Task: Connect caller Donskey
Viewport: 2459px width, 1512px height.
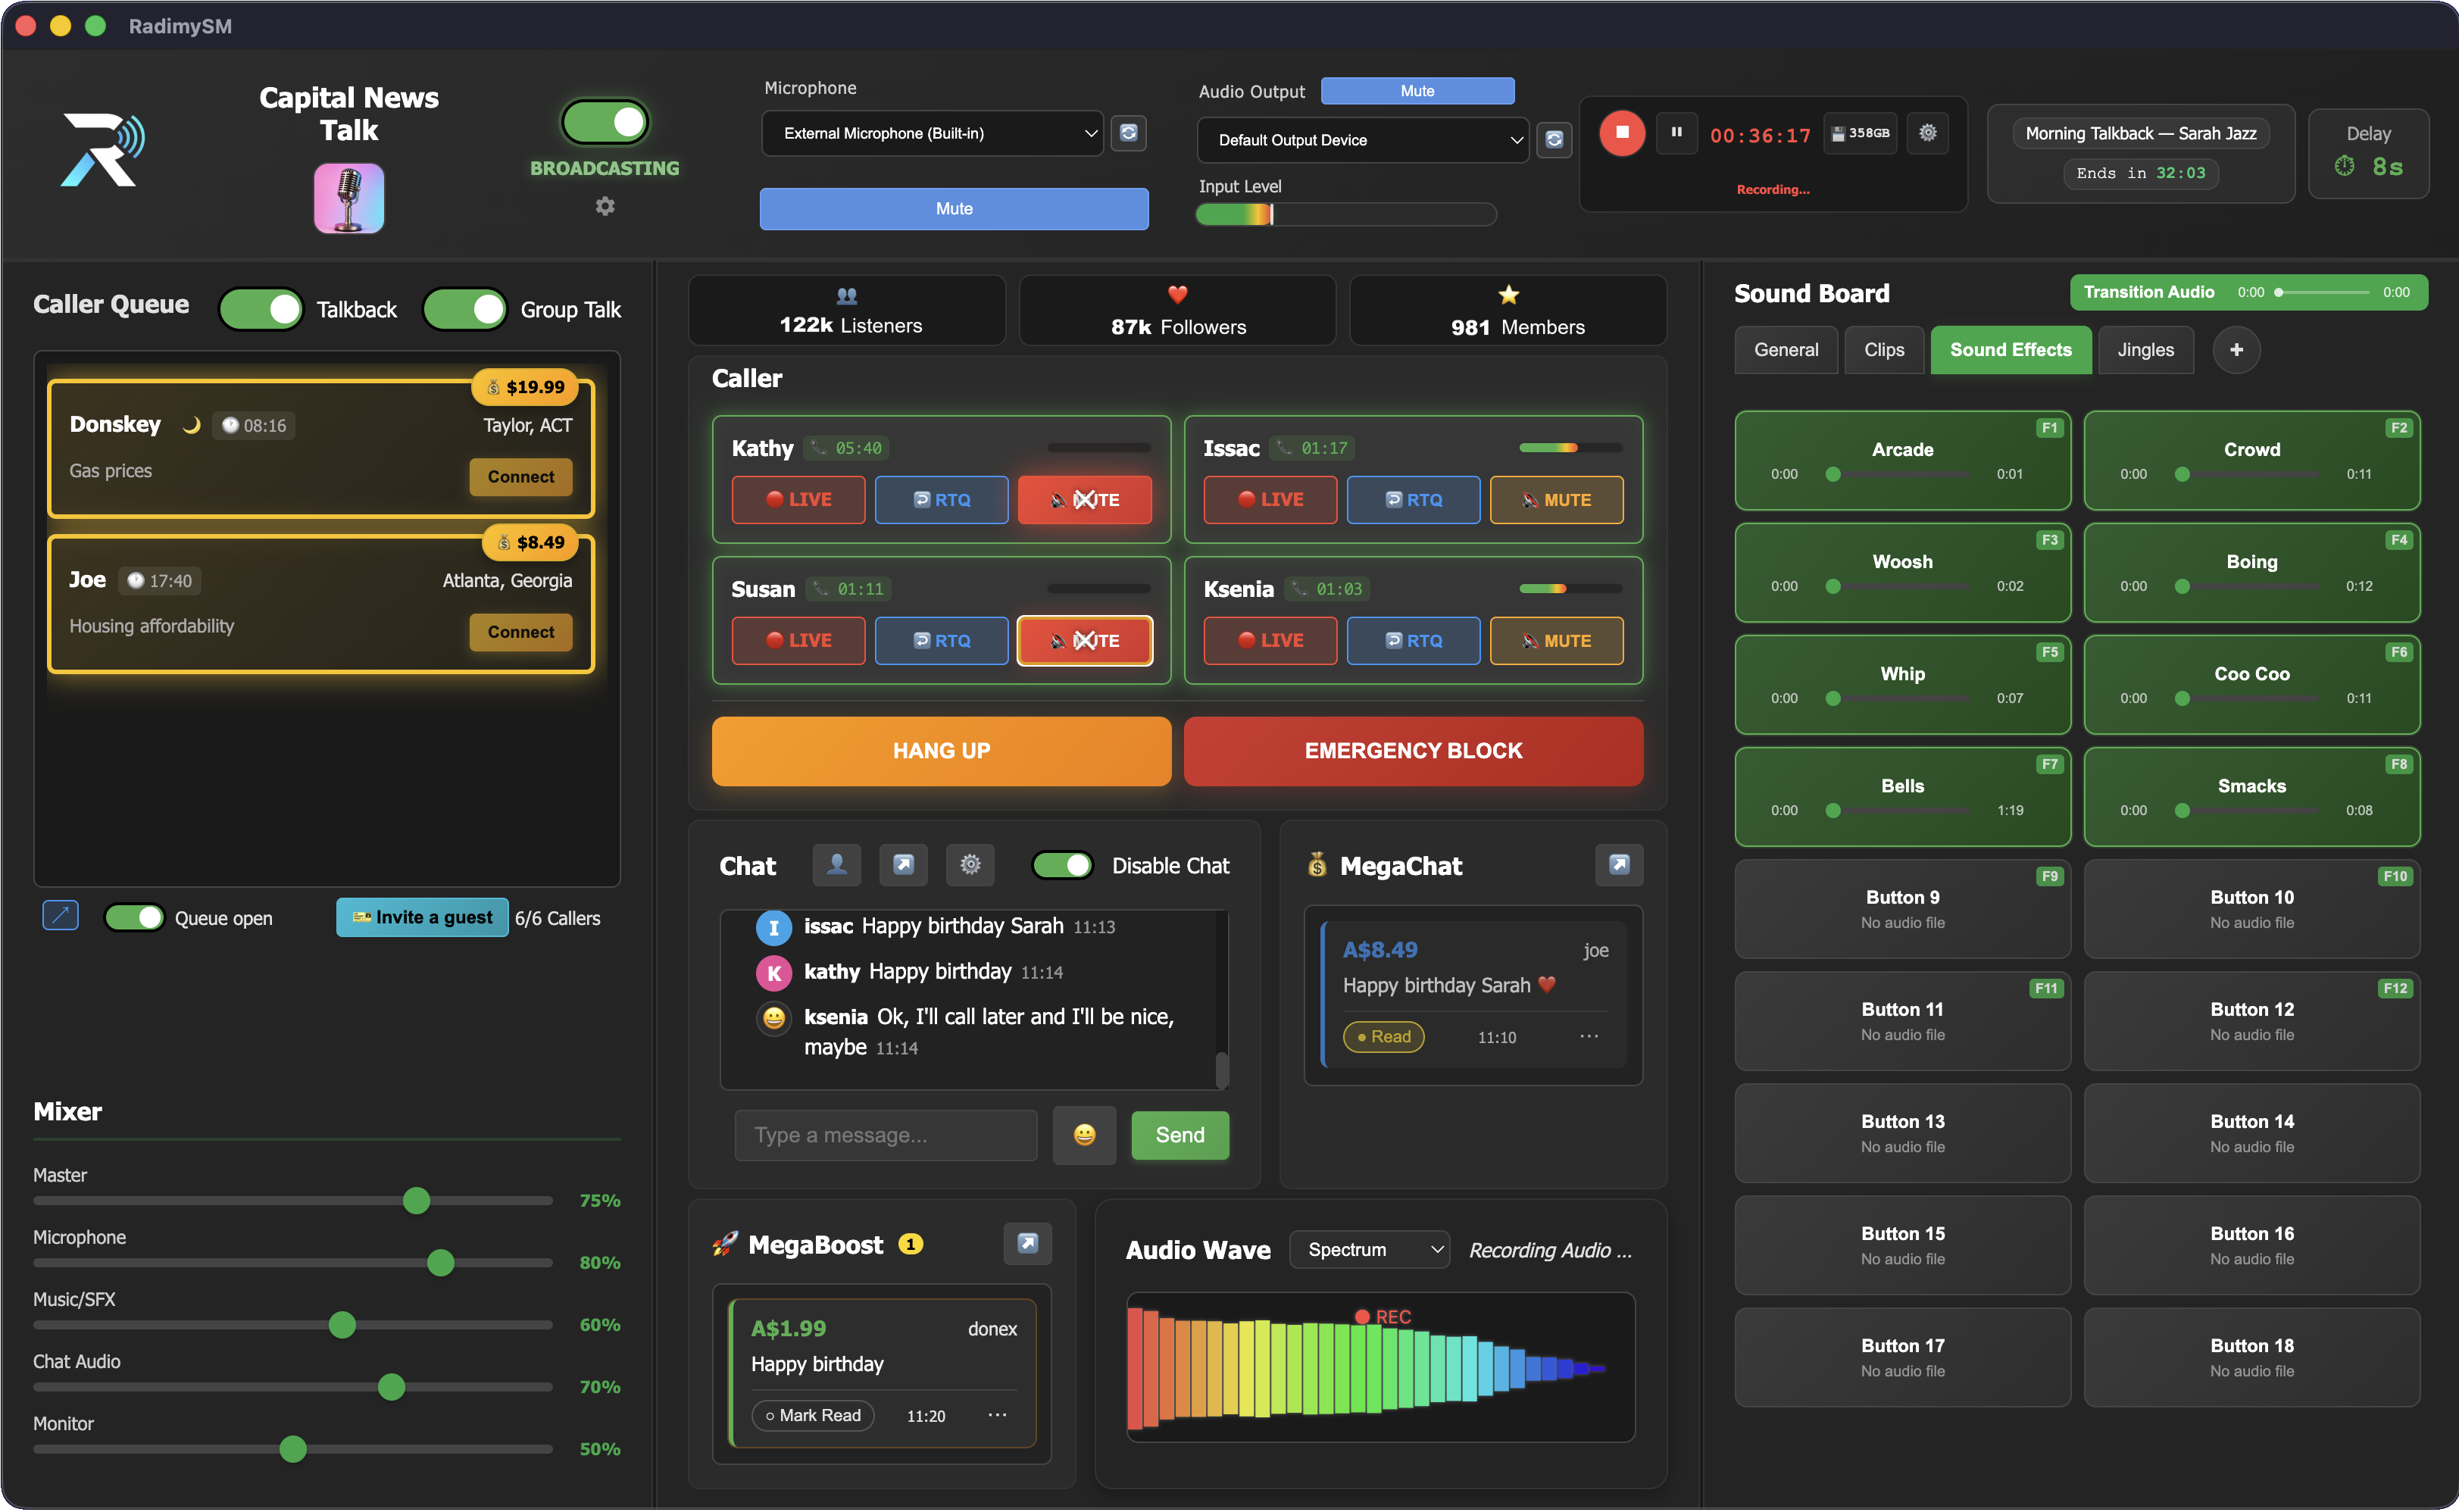Action: tap(520, 476)
